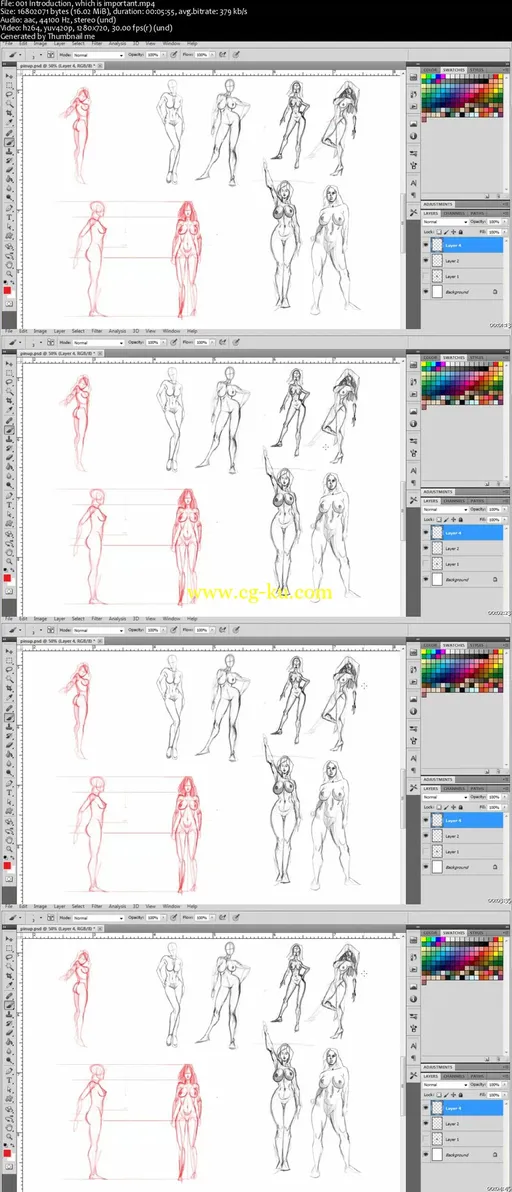Click red foreground color swatch in top frame
The image size is (512, 1192).
click(x=8, y=290)
